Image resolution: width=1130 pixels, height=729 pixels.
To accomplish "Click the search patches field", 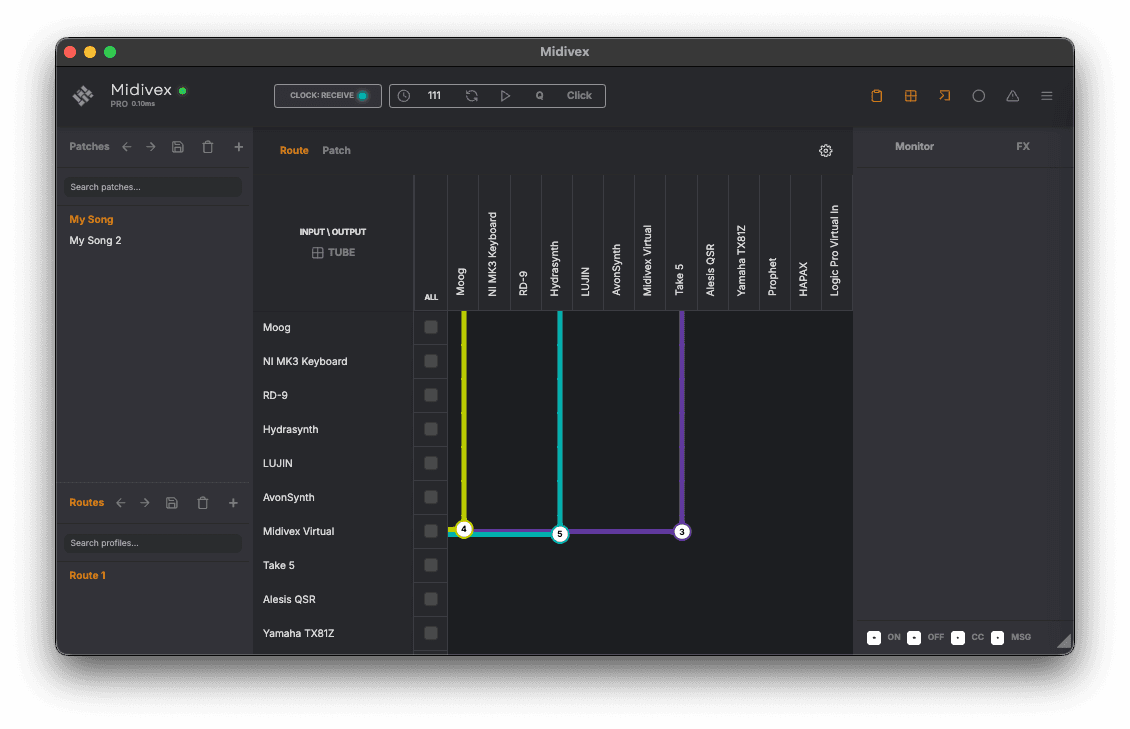I will [x=152, y=187].
